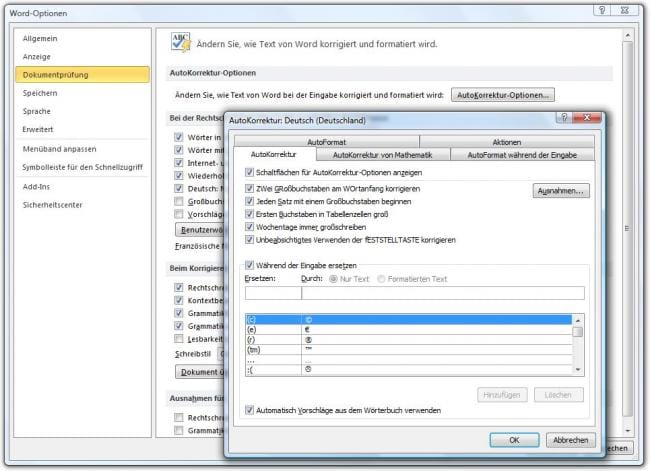Screen dimensions: 650x471
Task: Confirm AutoKorrektur dialog with OK
Action: tap(514, 440)
